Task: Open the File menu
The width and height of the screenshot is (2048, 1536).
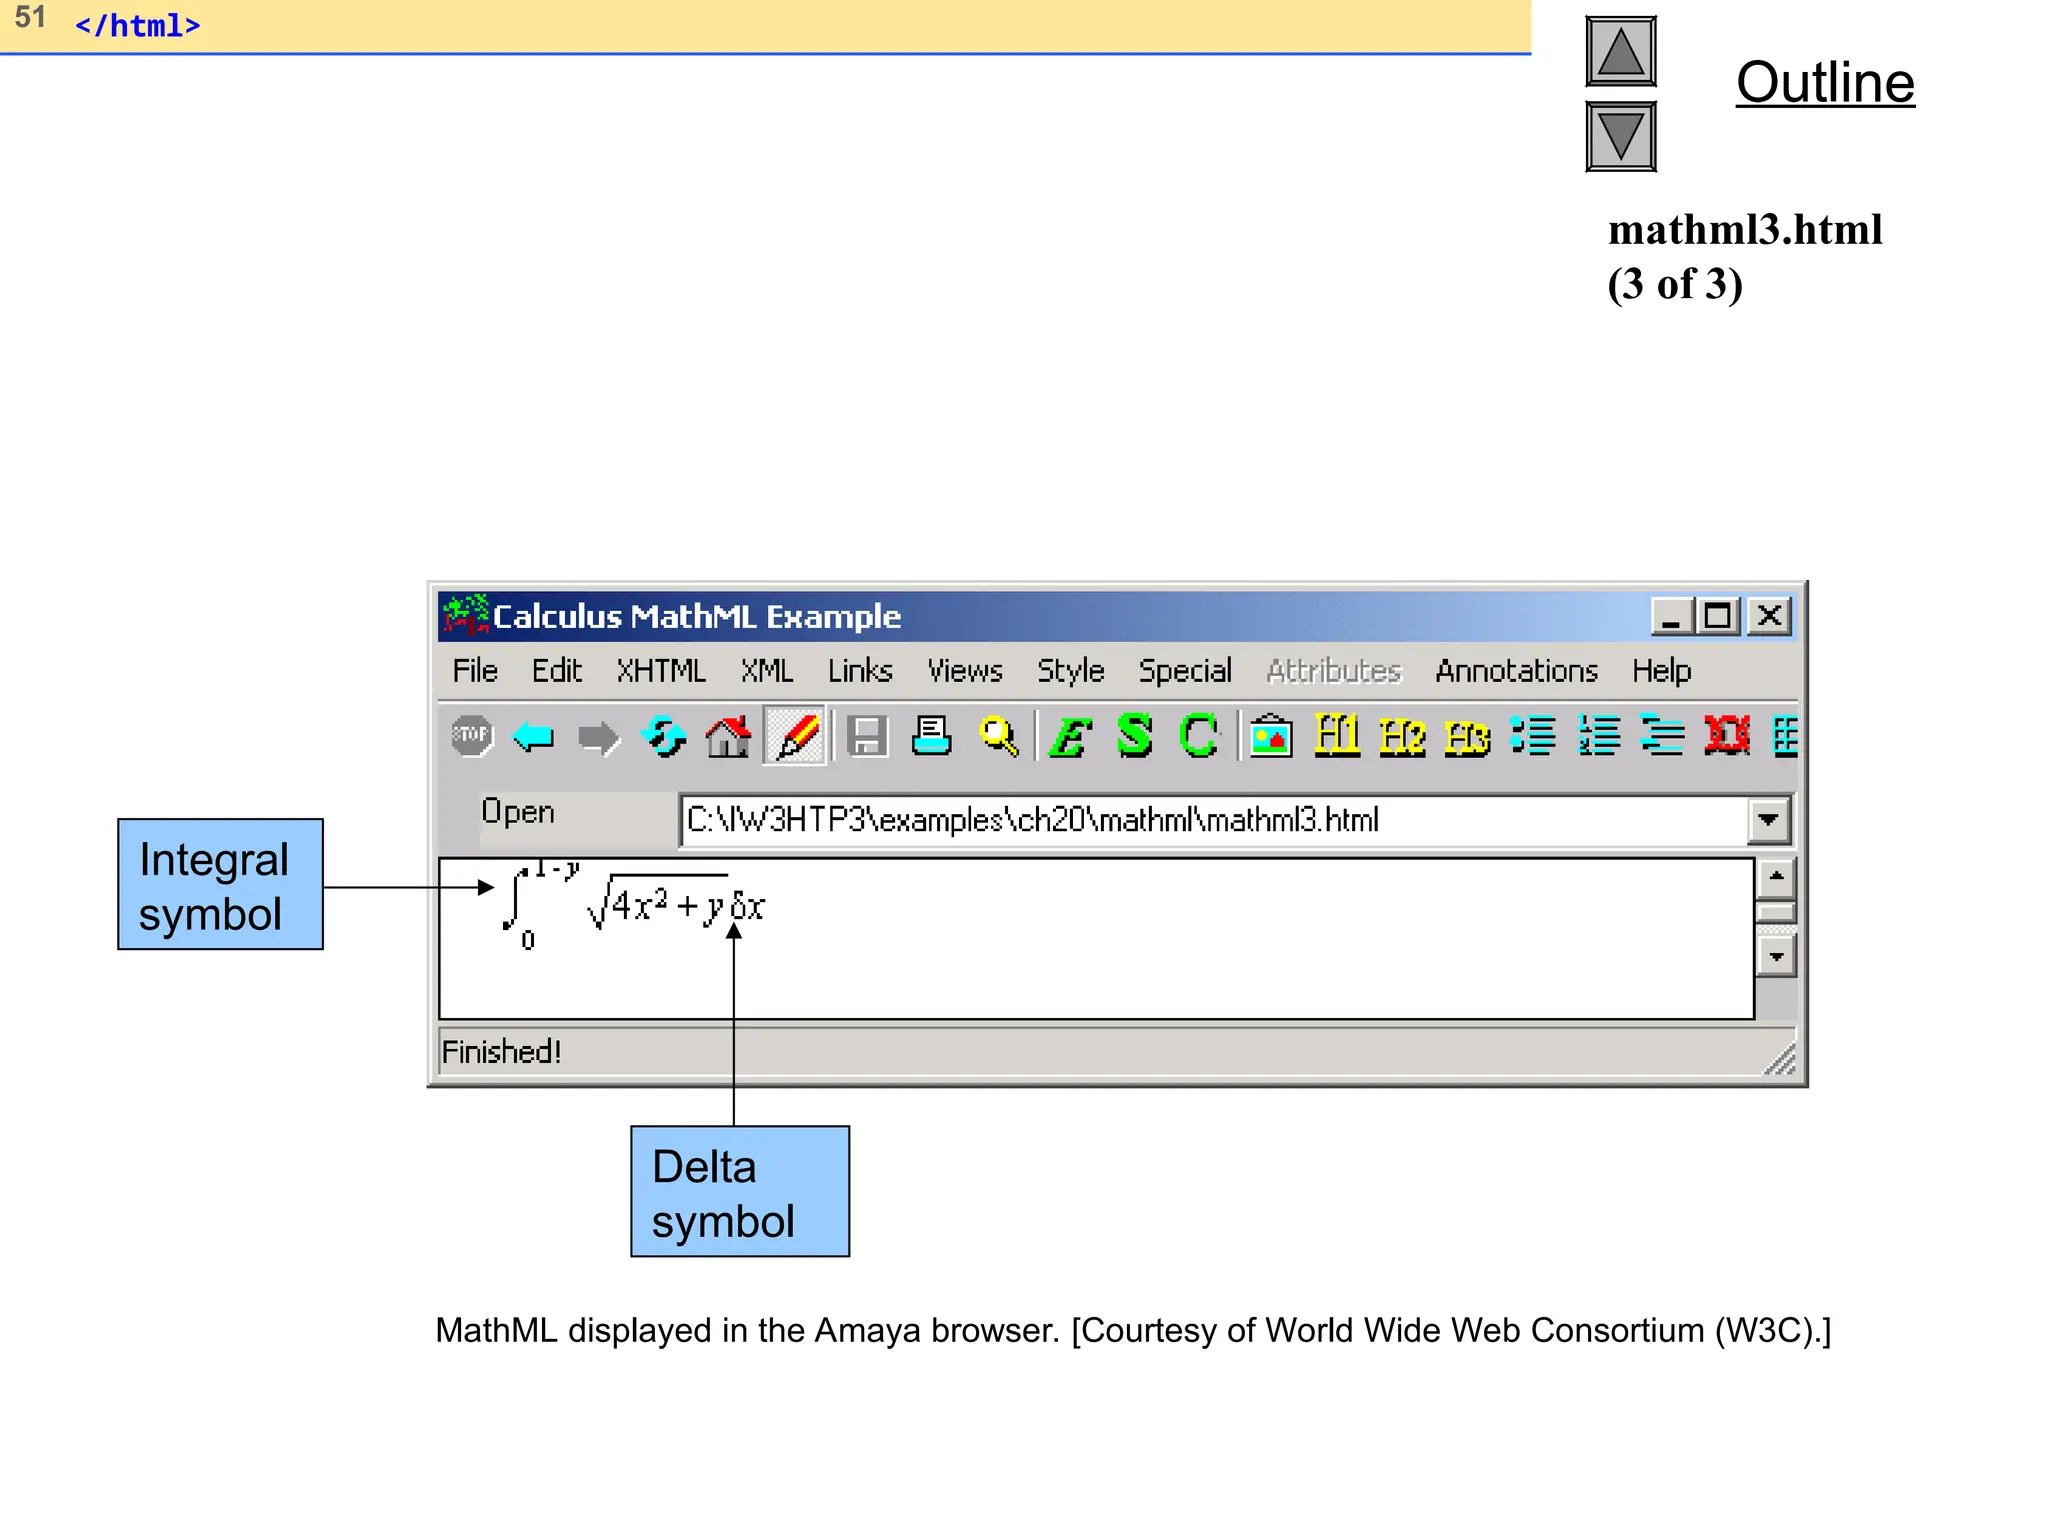Action: pos(475,671)
